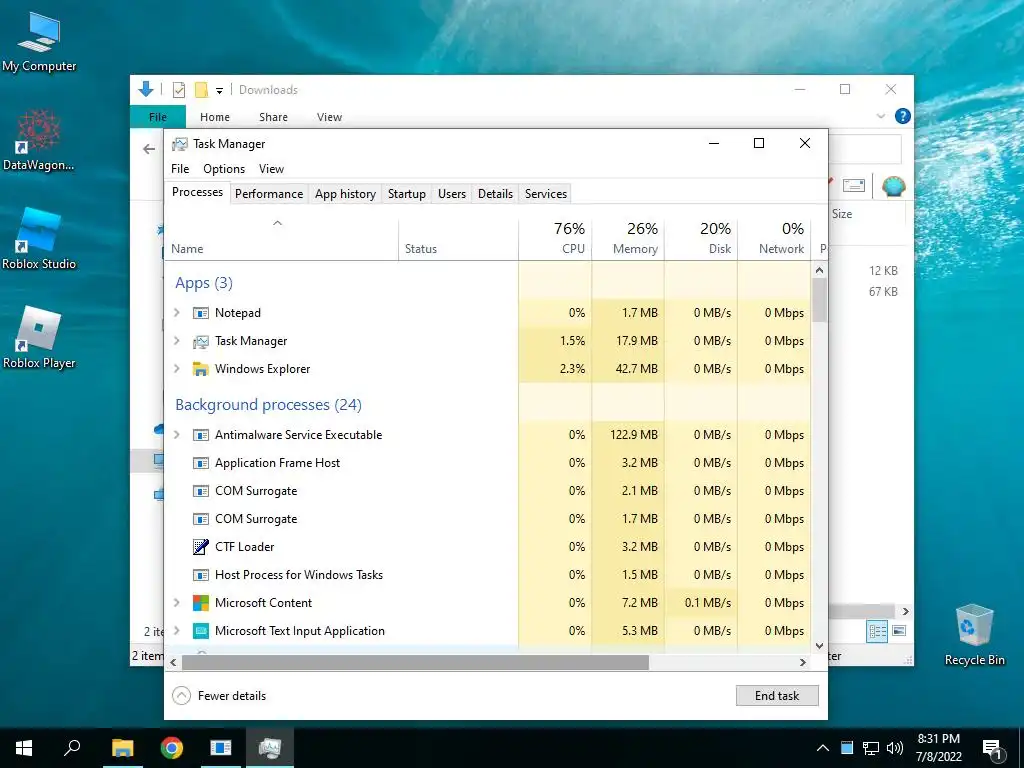Sort processes by Memory column
Image resolution: width=1024 pixels, height=768 pixels.
coord(628,239)
